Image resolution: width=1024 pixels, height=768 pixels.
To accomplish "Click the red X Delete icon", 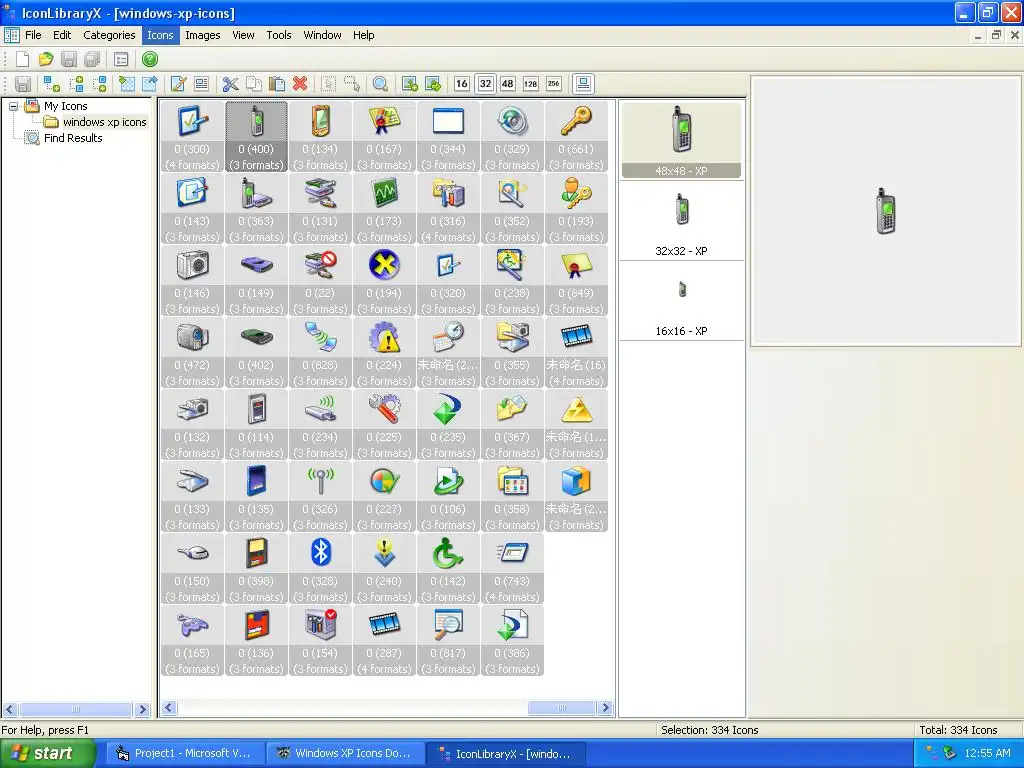I will [300, 84].
